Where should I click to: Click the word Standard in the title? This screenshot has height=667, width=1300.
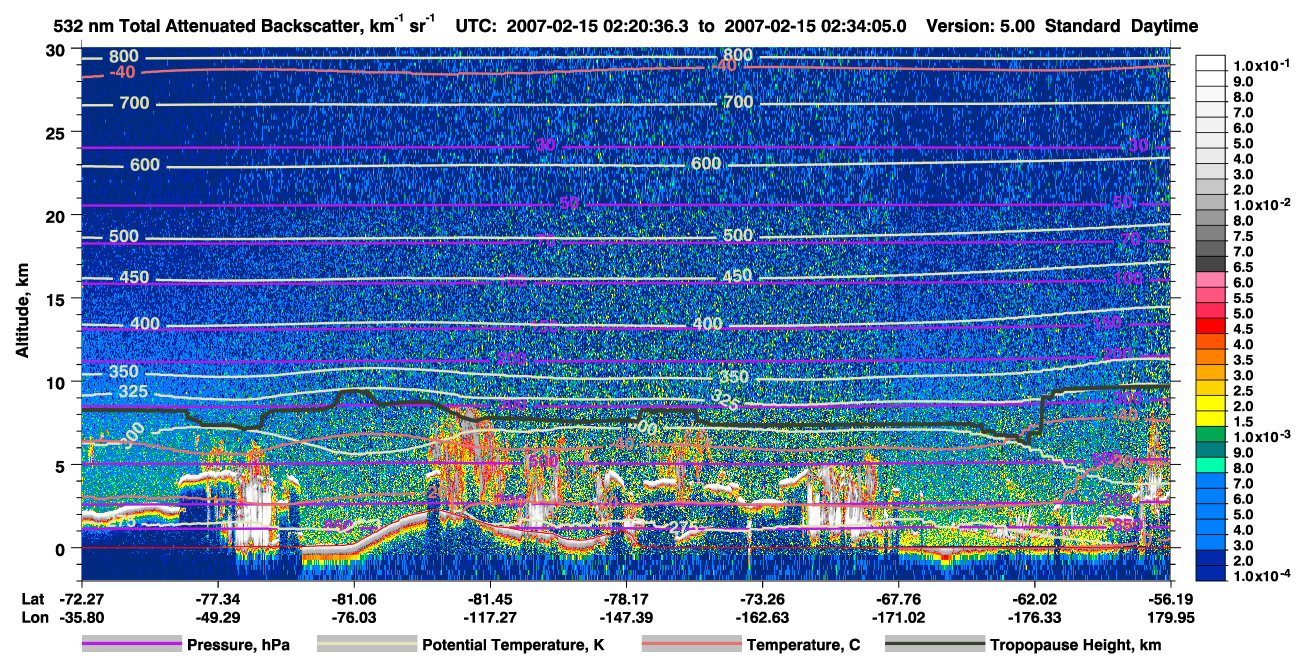[x=1081, y=26]
